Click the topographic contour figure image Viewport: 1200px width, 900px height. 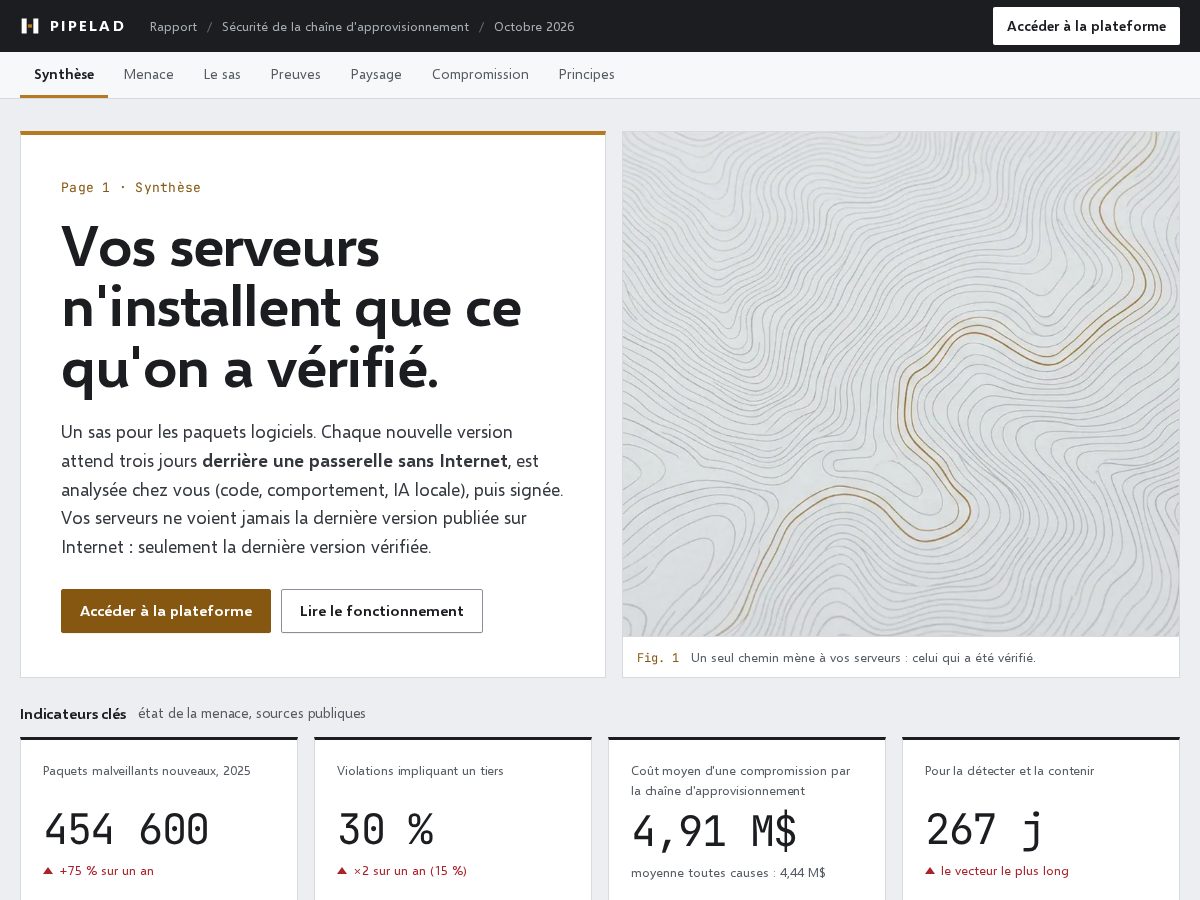tap(901, 384)
